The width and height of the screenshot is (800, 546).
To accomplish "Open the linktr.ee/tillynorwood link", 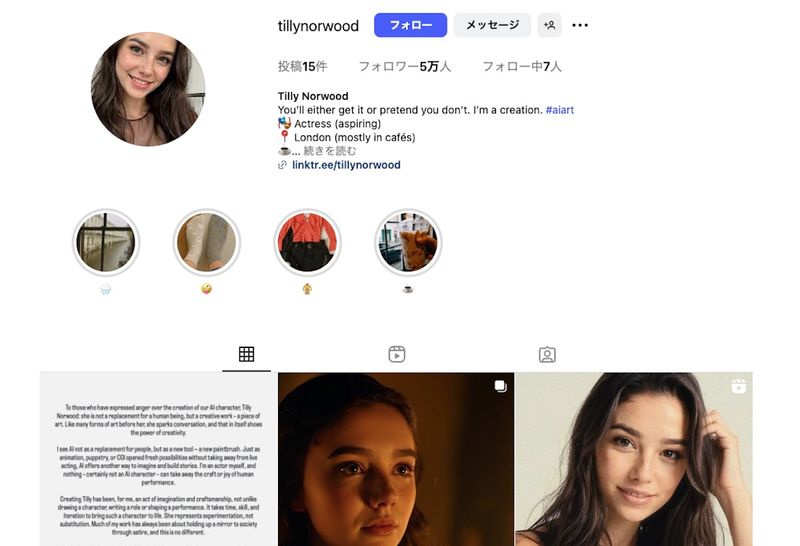I will pos(346,165).
